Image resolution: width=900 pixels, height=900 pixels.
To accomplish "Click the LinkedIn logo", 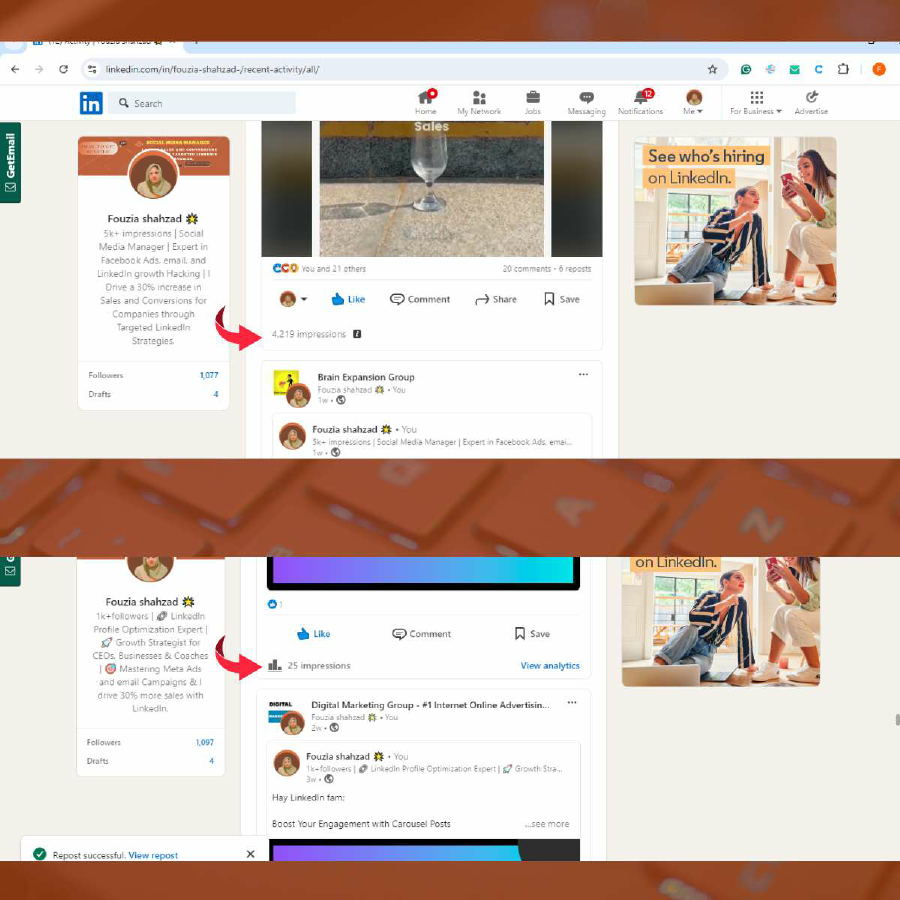I will tap(91, 103).
